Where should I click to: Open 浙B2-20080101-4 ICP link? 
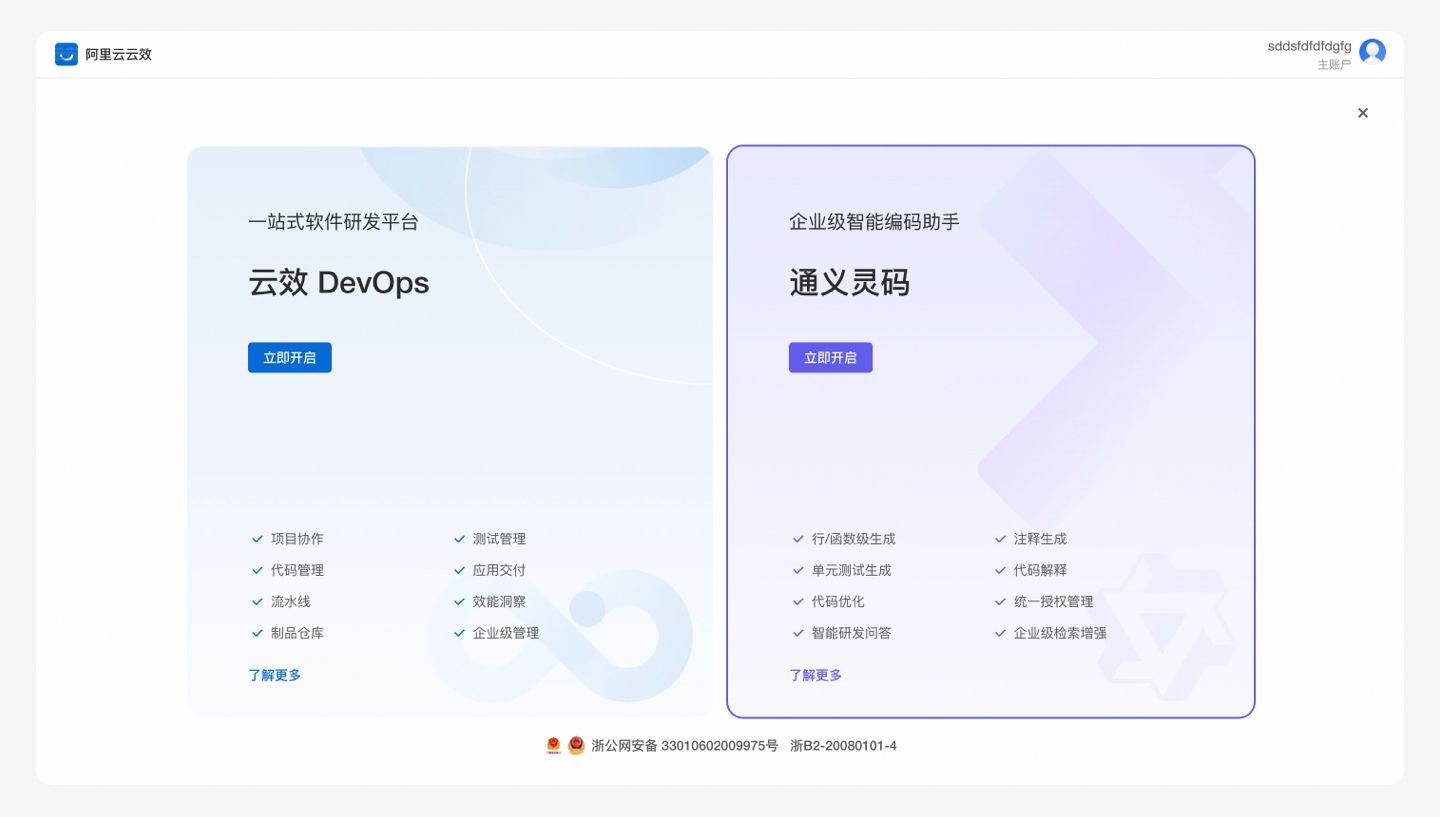click(843, 746)
